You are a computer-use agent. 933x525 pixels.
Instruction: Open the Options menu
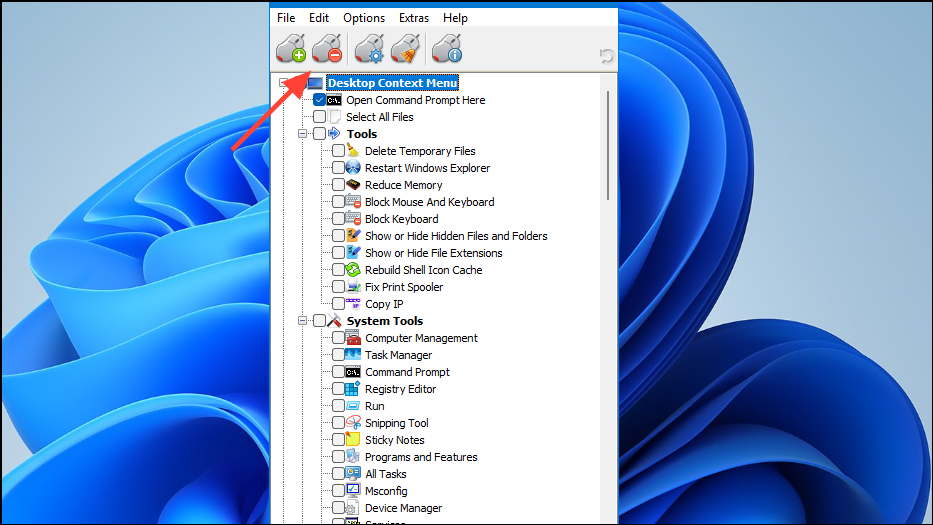(x=364, y=18)
